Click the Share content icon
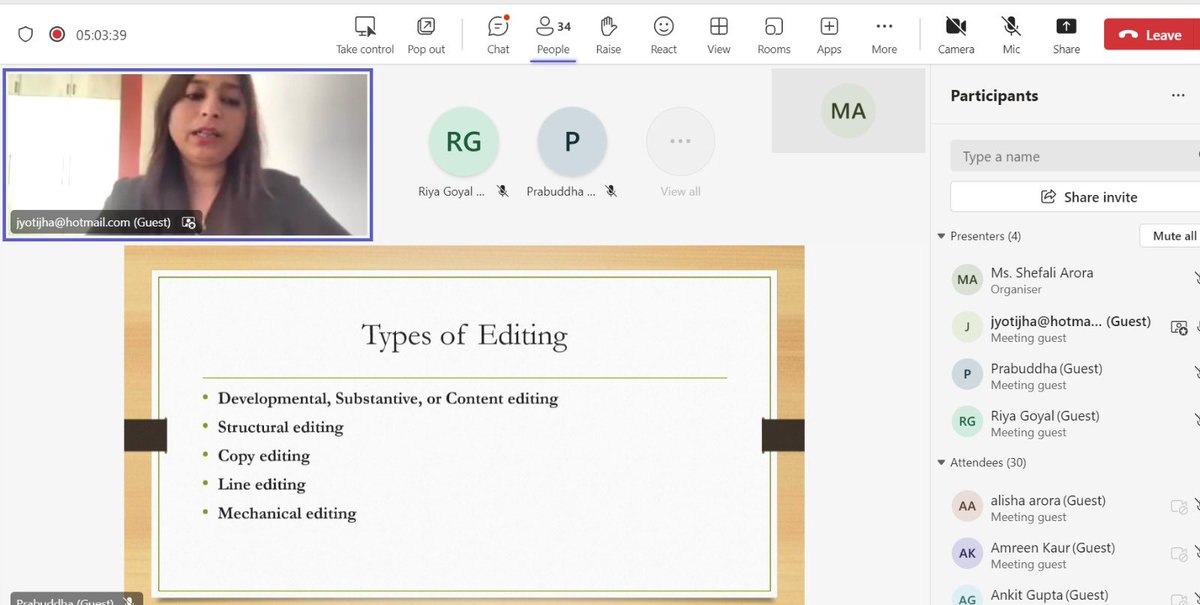 (1066, 35)
